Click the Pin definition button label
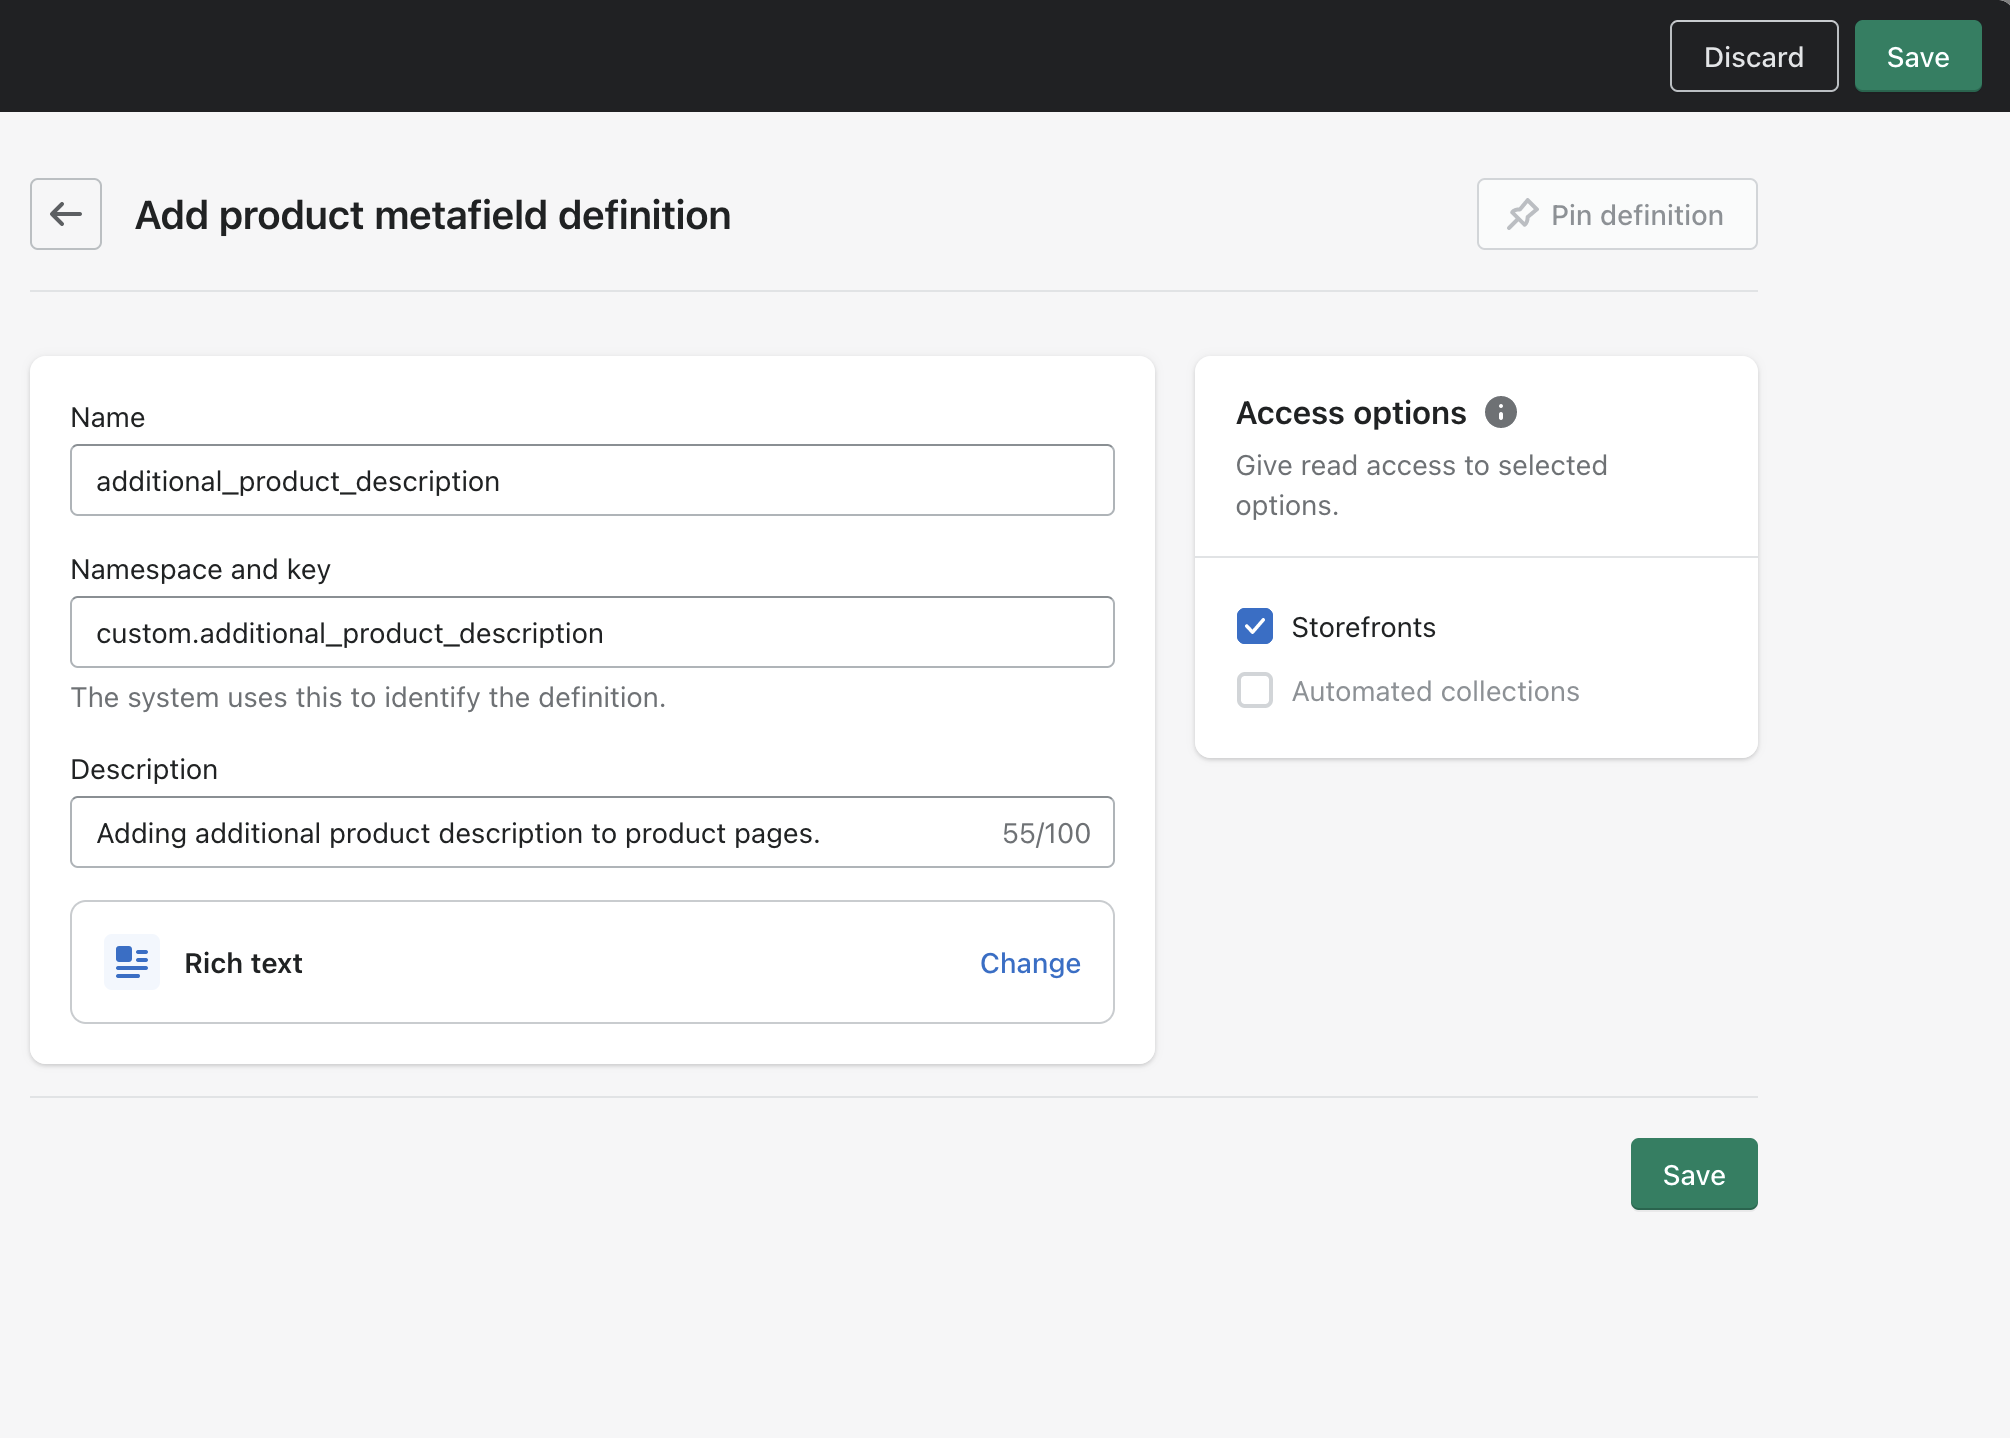The image size is (2010, 1438). (x=1637, y=215)
